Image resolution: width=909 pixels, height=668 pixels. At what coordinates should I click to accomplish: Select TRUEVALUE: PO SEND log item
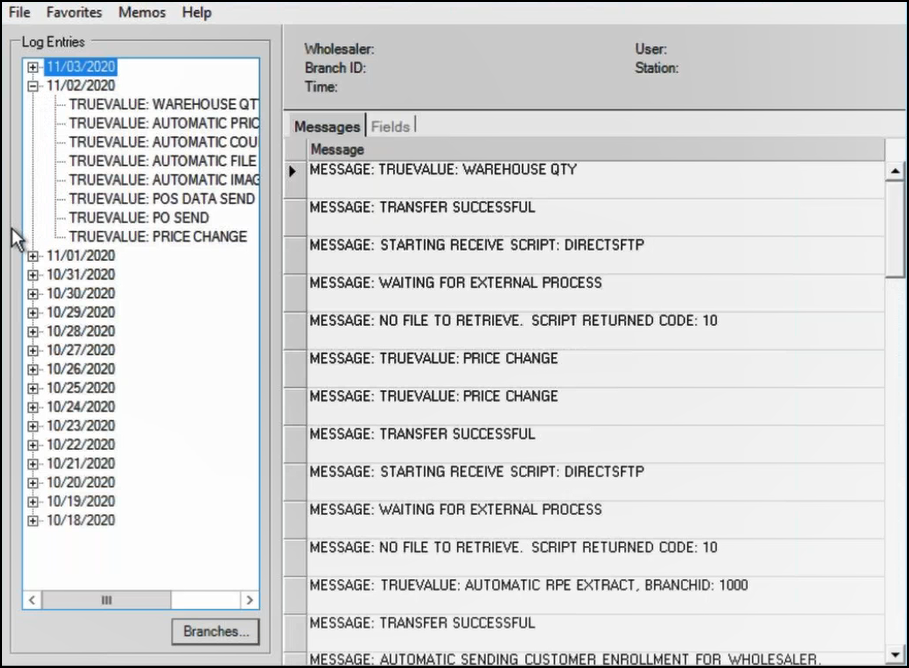(x=138, y=218)
